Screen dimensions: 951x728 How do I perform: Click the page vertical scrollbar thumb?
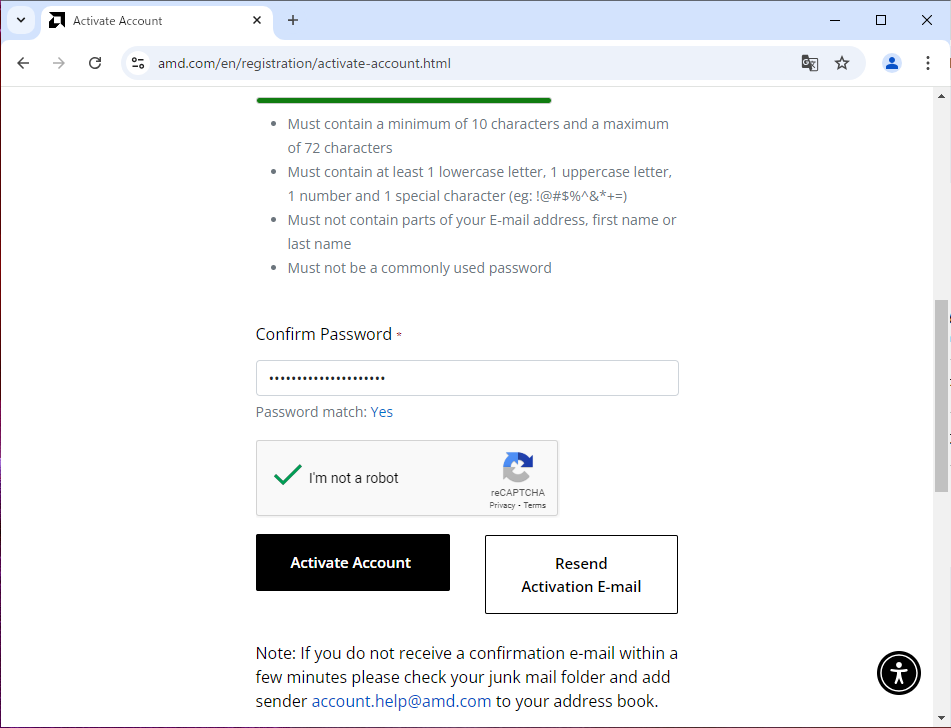(941, 396)
